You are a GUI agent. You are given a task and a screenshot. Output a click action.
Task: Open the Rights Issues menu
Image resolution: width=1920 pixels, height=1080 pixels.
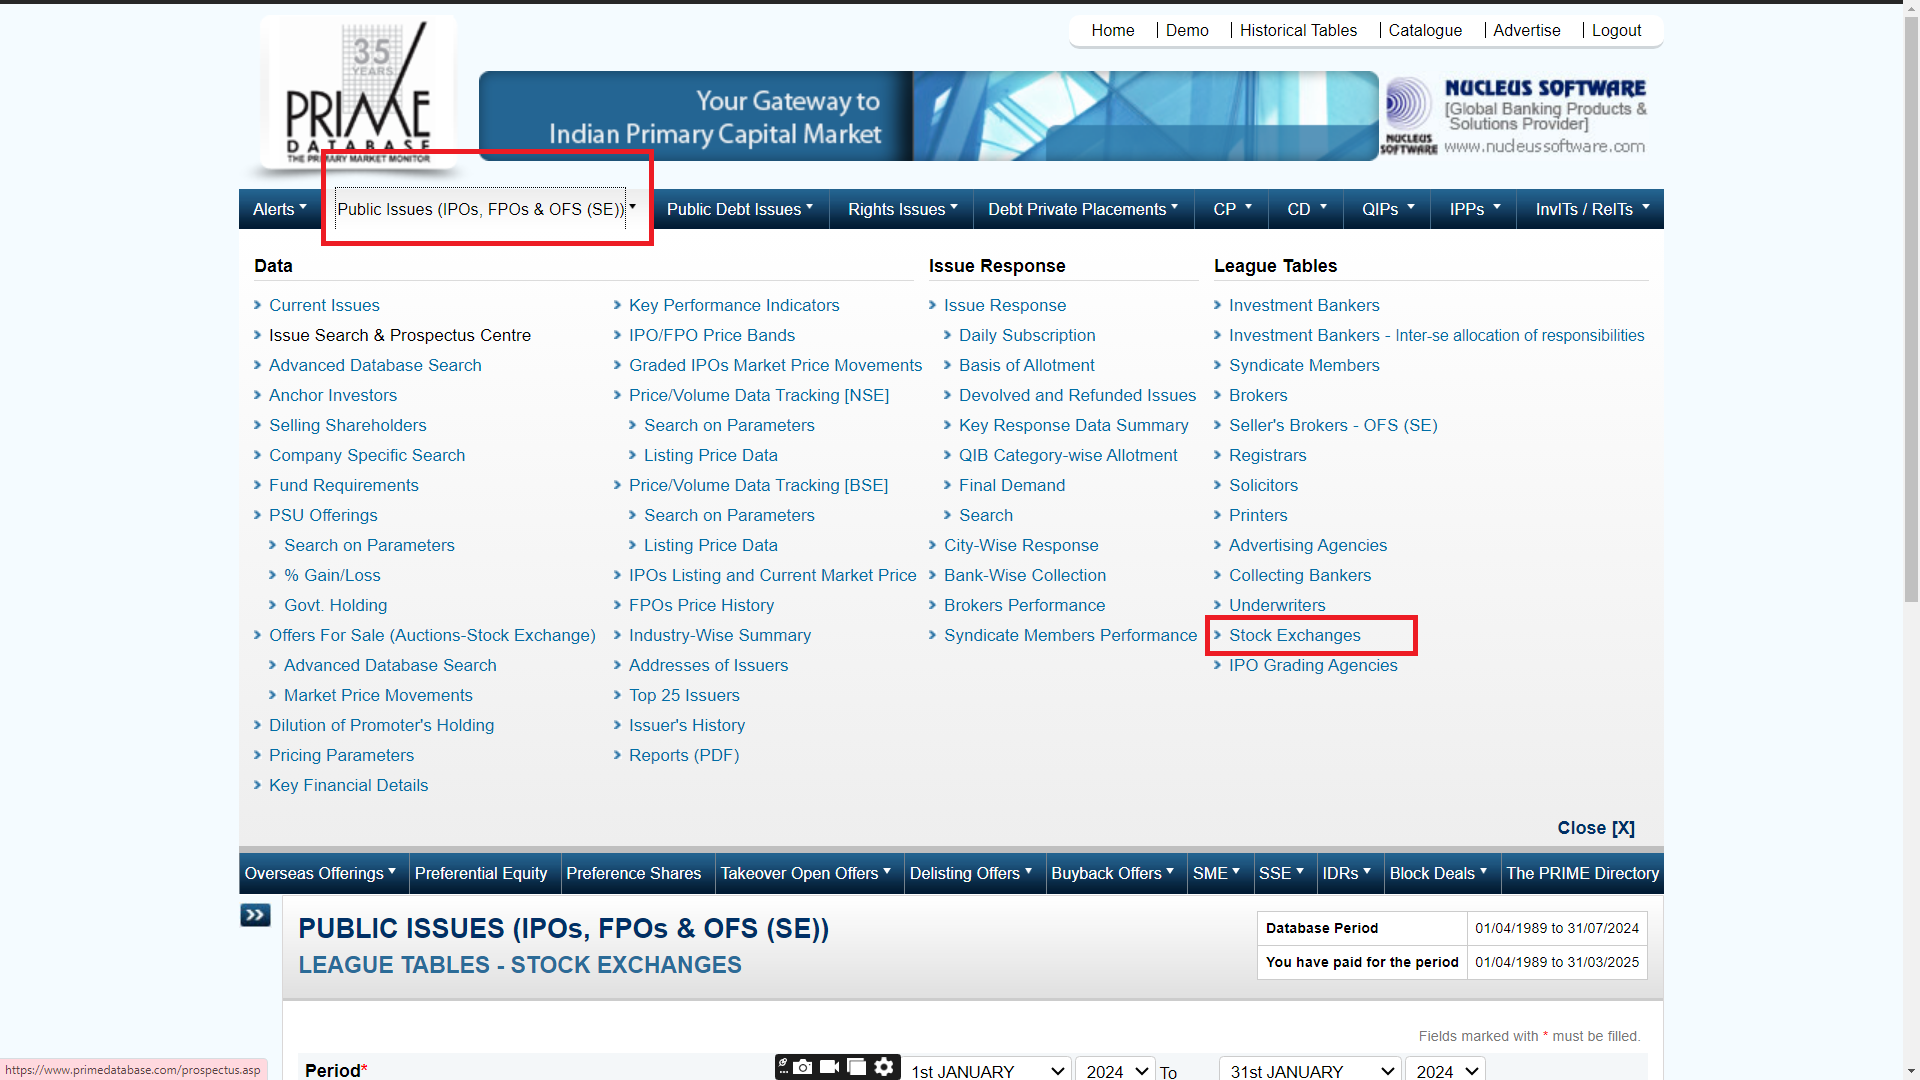click(902, 209)
